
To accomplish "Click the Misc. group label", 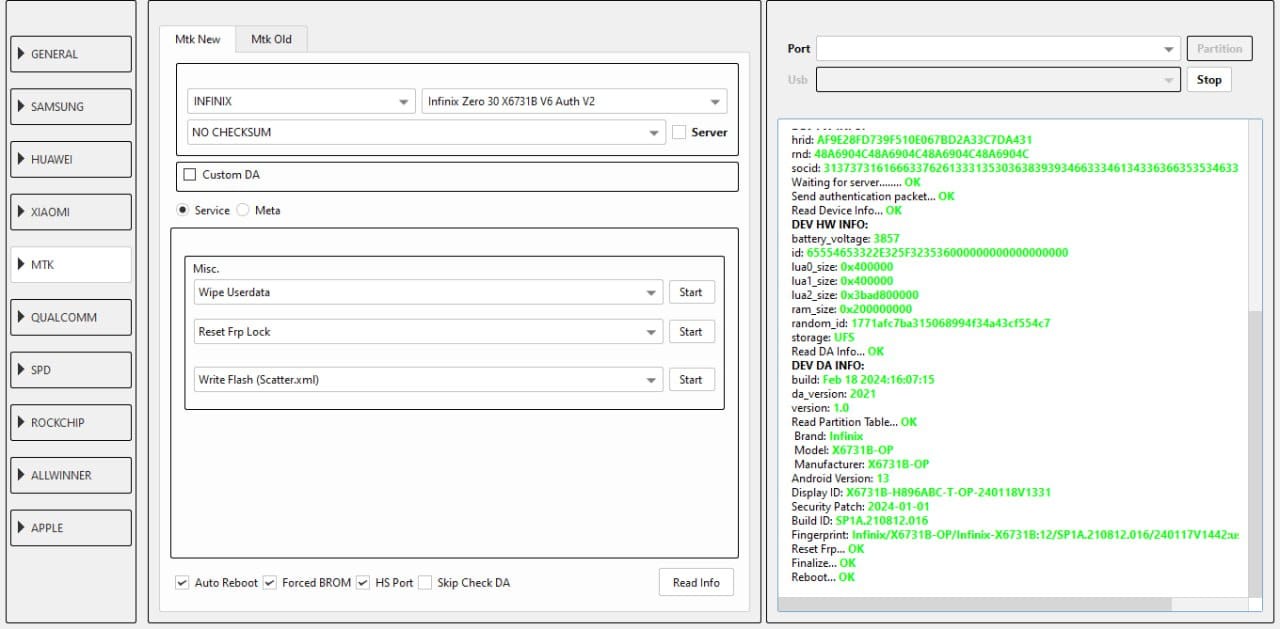I will [206, 269].
